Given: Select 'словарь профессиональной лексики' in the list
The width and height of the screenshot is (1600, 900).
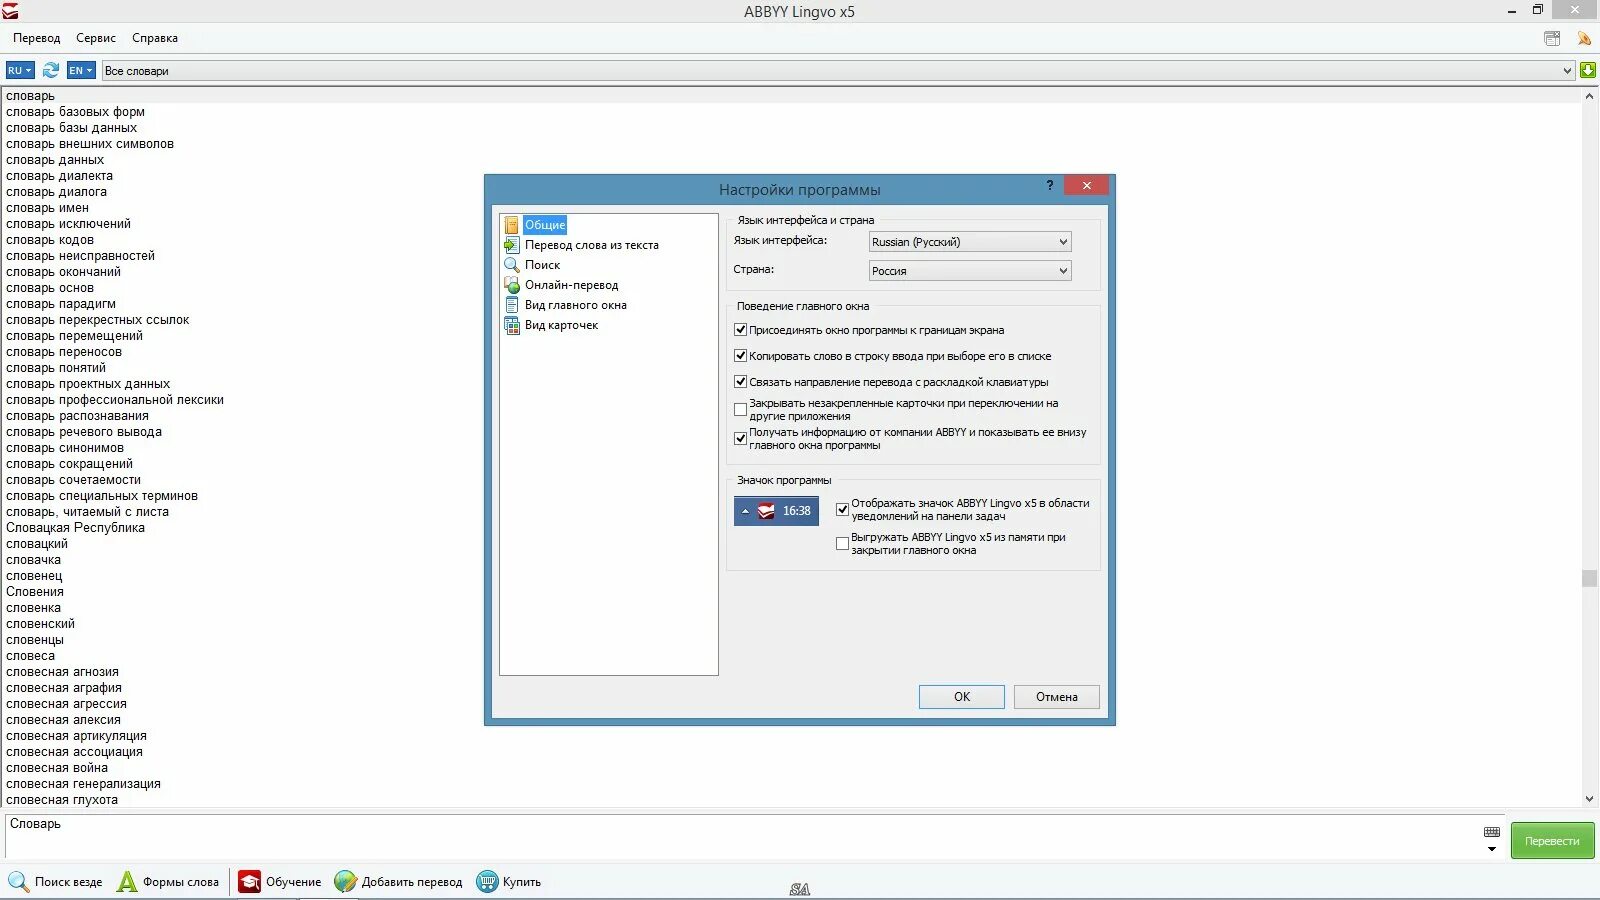Looking at the screenshot, I should click(x=115, y=400).
